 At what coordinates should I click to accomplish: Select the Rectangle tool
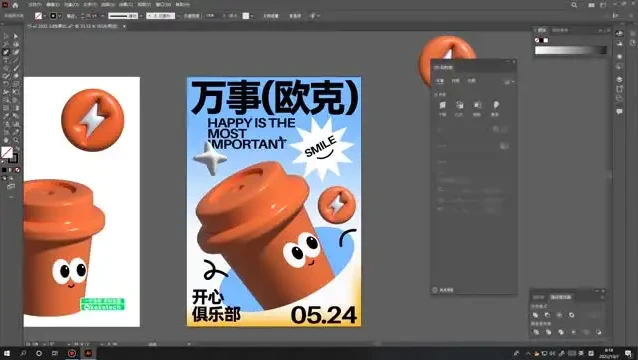pyautogui.click(x=6, y=68)
